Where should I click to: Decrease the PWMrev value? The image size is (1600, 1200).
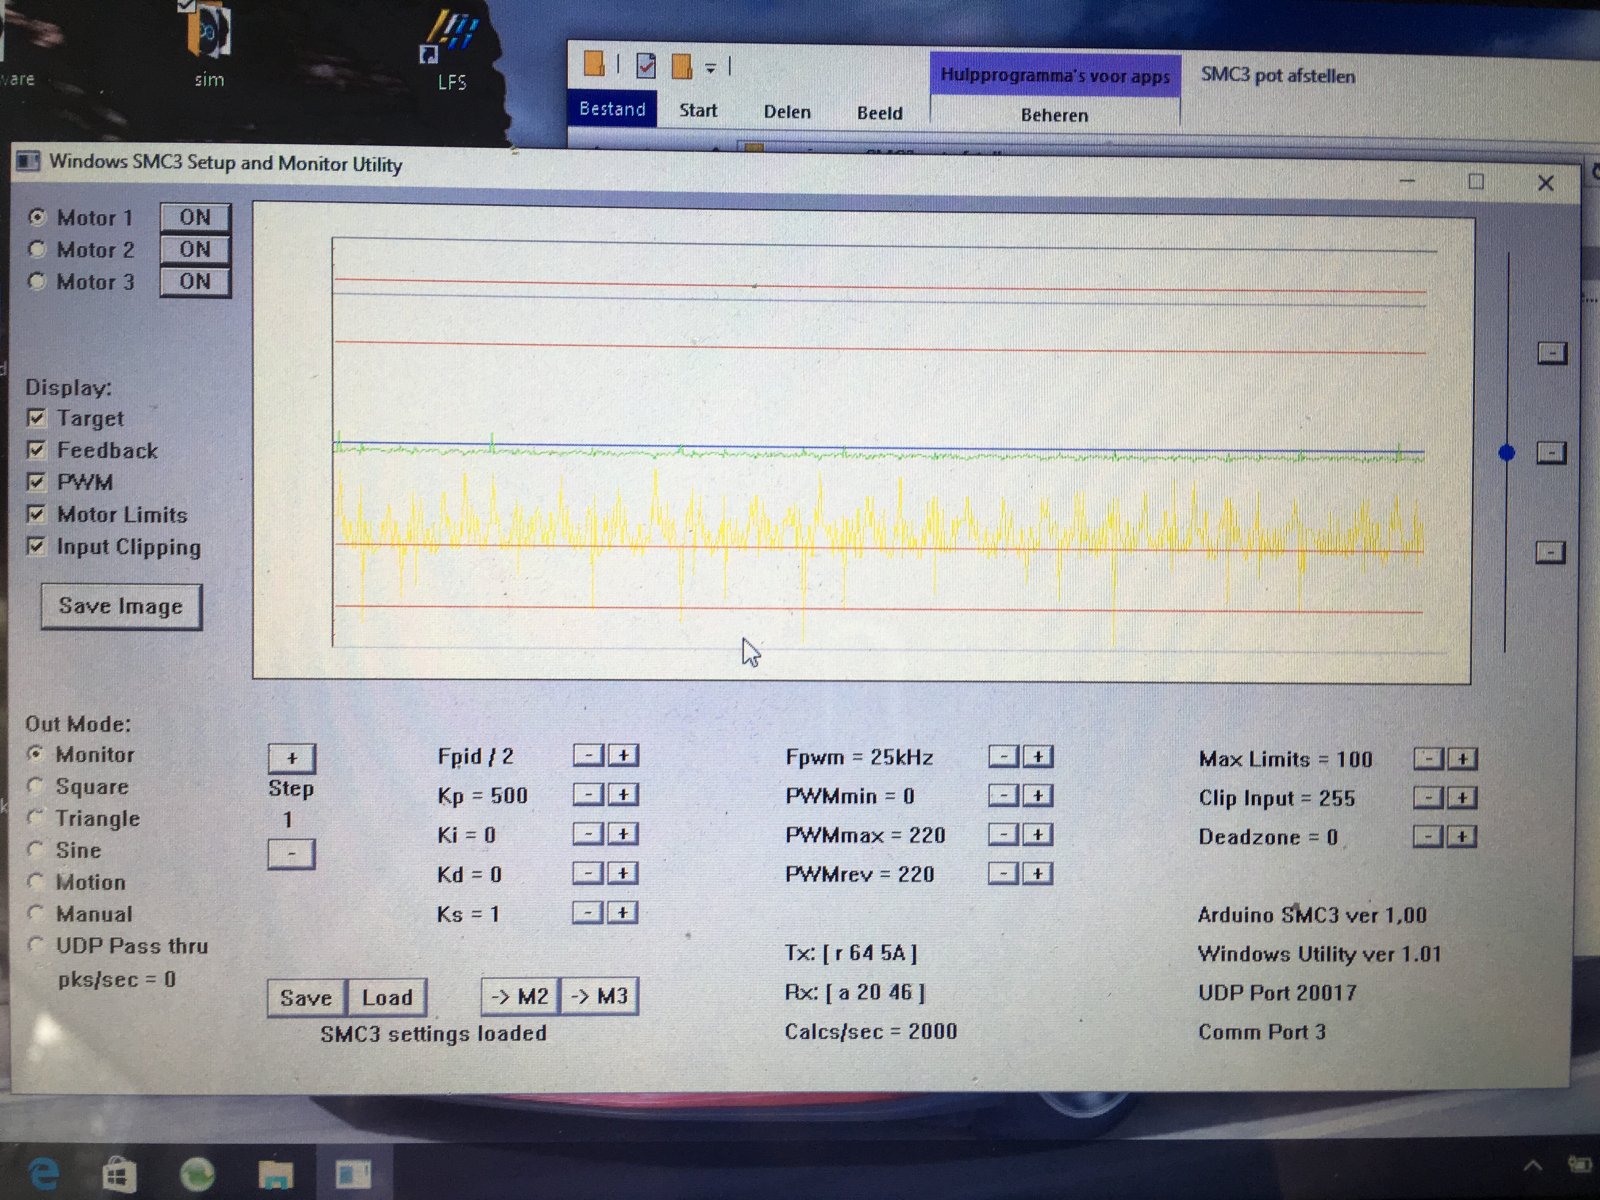point(1003,873)
